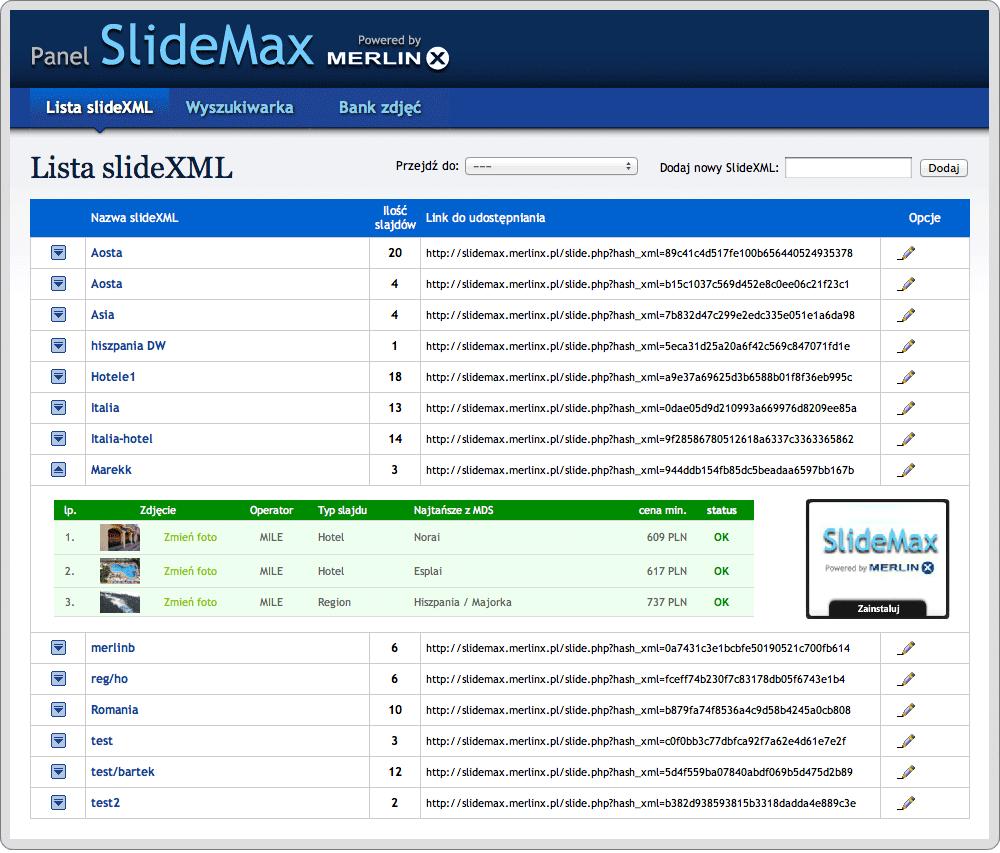Open the Przejdź do dropdown
Screen dimensions: 1000x853
coord(551,166)
